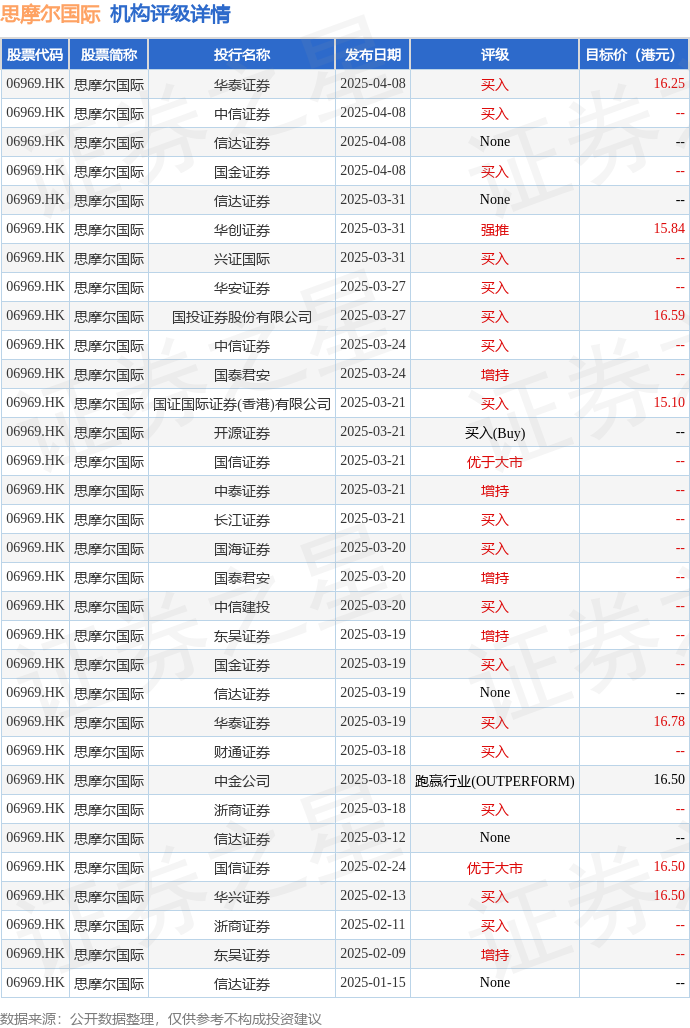Click 买入 in the 财通证券 row

(x=495, y=751)
